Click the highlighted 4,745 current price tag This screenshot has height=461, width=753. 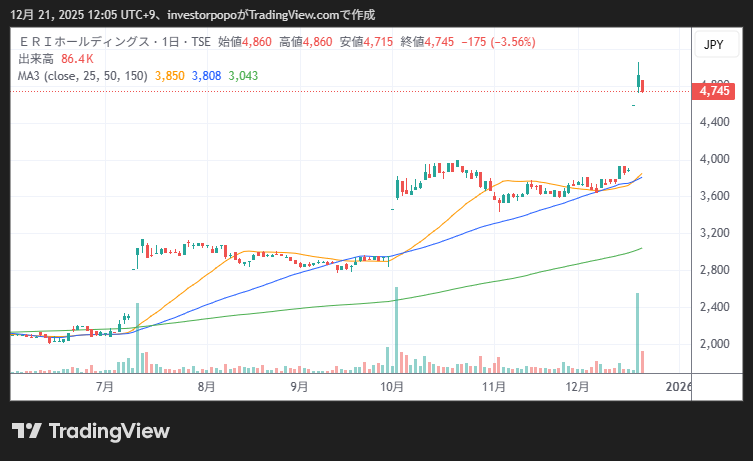(x=715, y=91)
